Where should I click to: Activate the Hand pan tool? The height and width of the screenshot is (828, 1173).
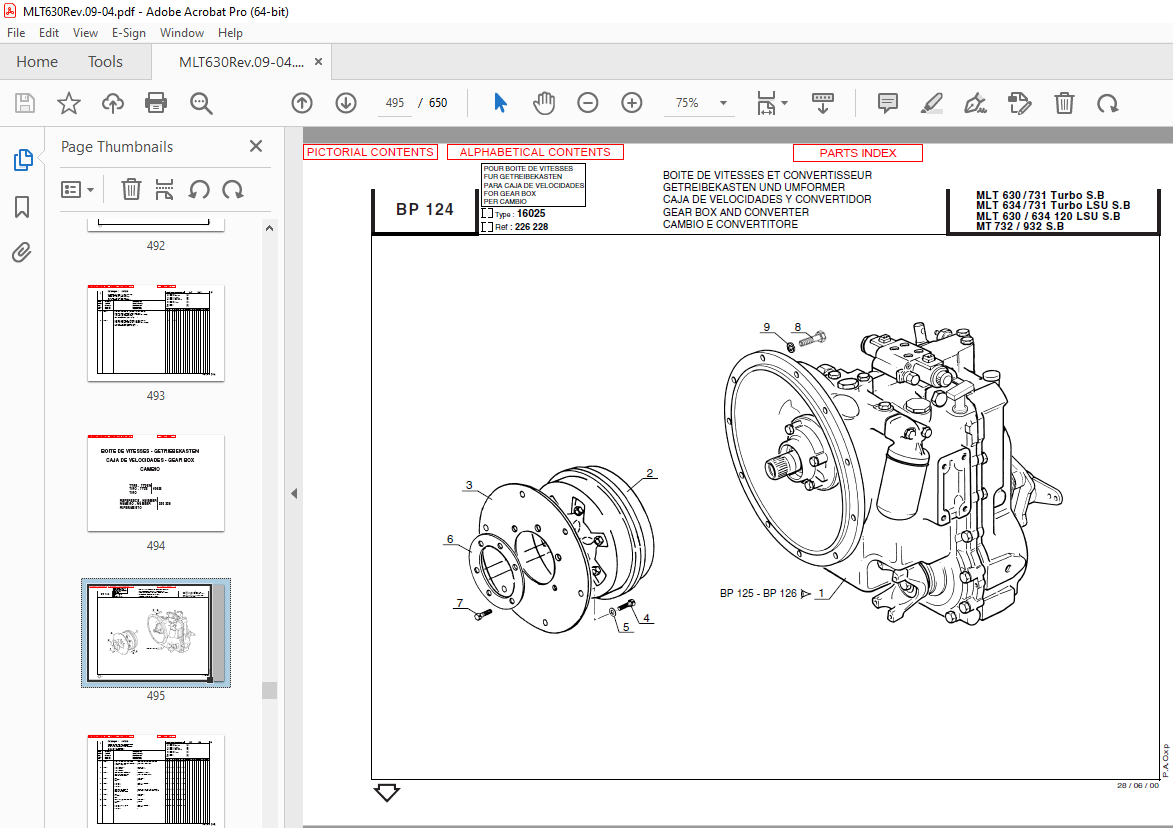[544, 103]
